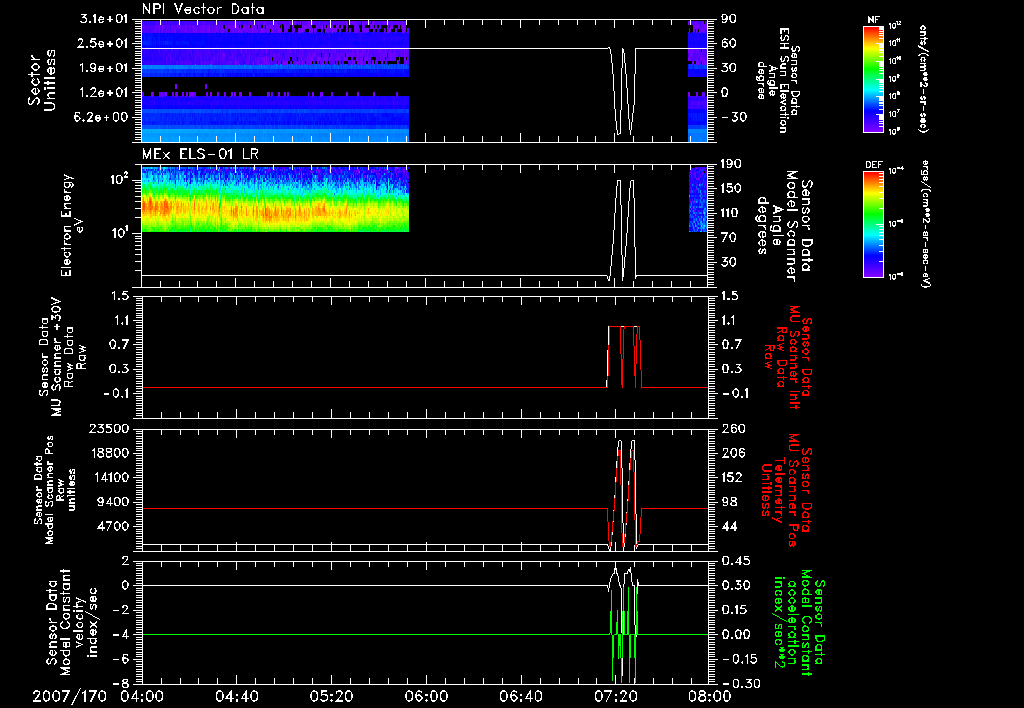Click the 04:40 time tick label

pyautogui.click(x=237, y=696)
